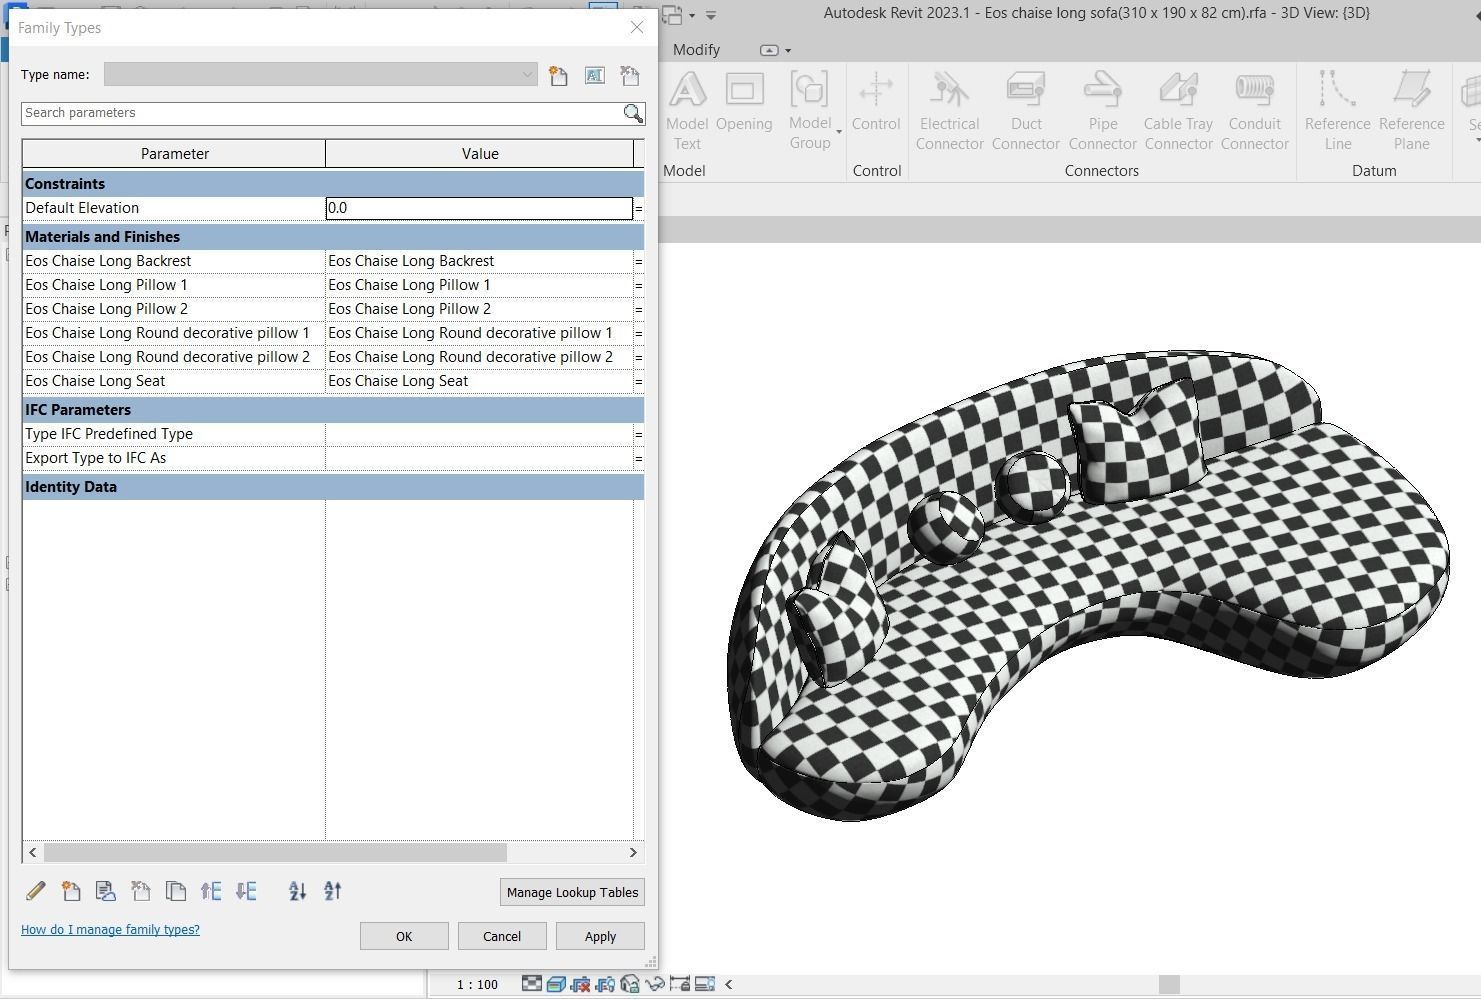This screenshot has width=1481, height=999.
Task: Click the Export Type to IFC As value cell
Action: [479, 458]
